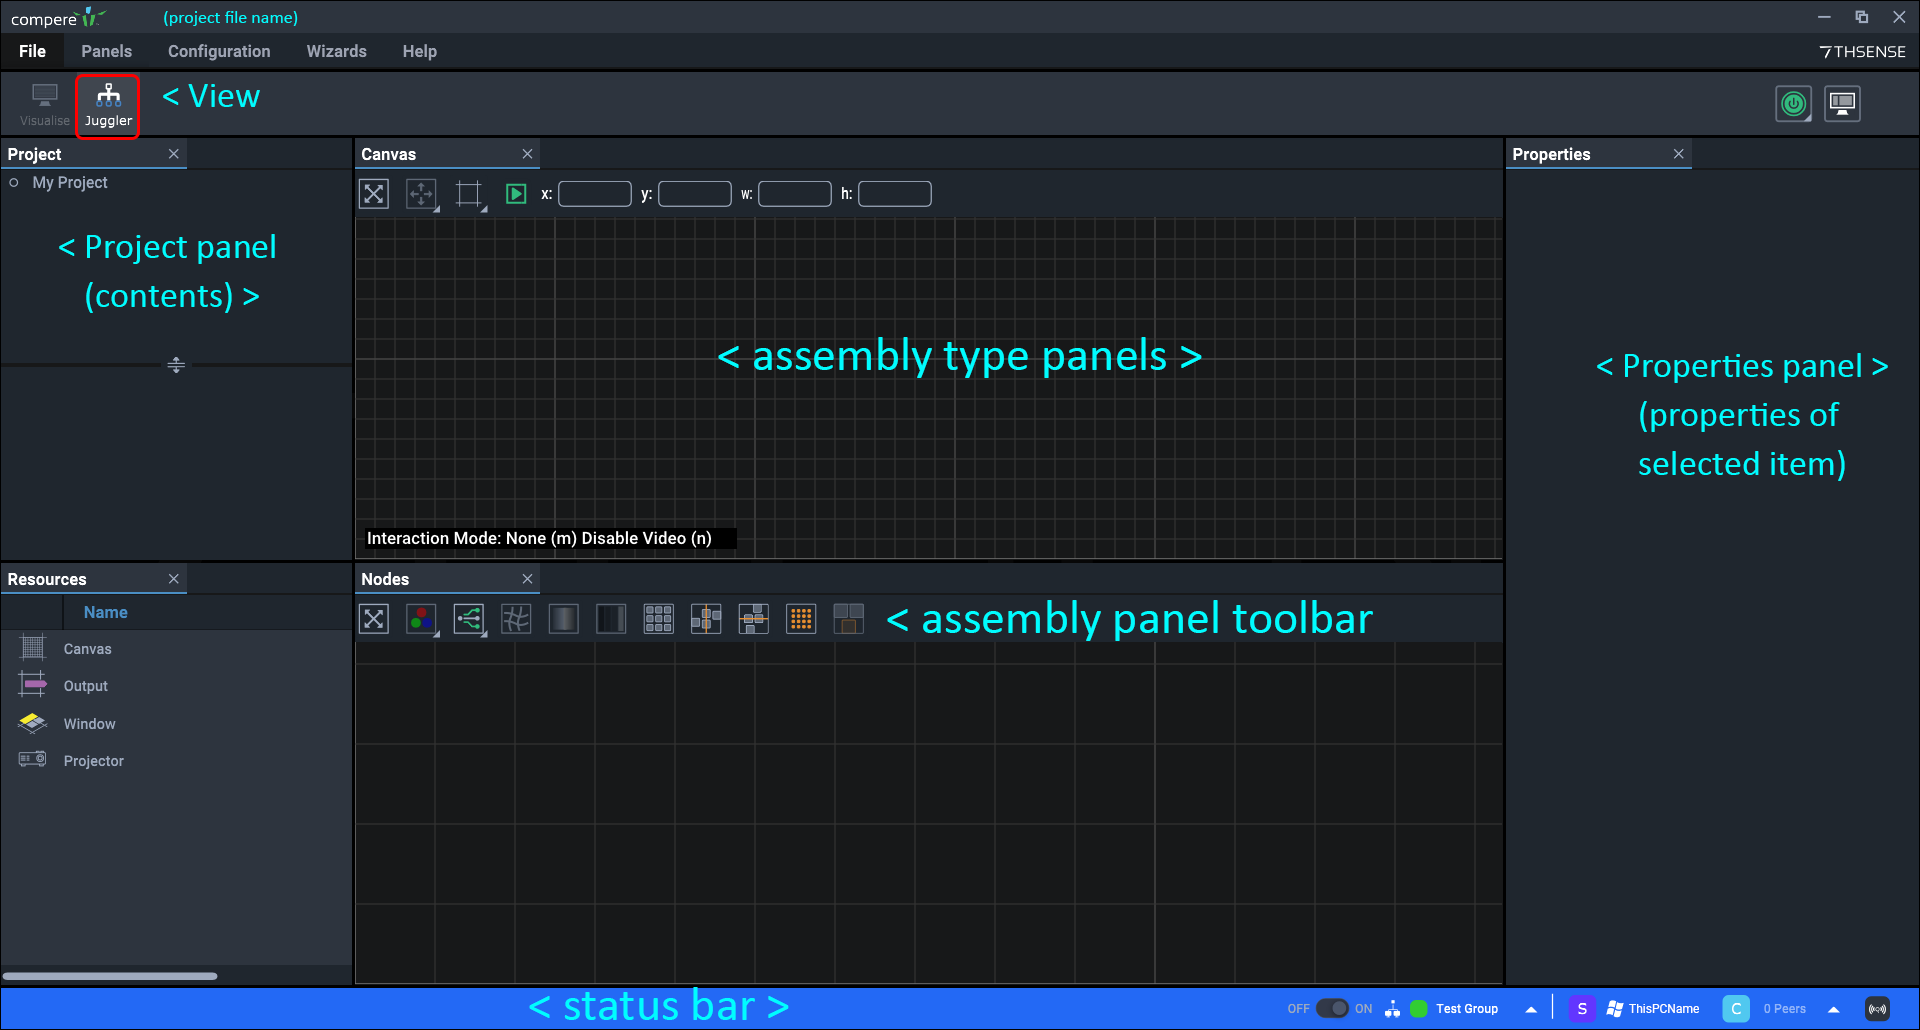
Task: Select the Output resource icon
Action: click(x=33, y=685)
